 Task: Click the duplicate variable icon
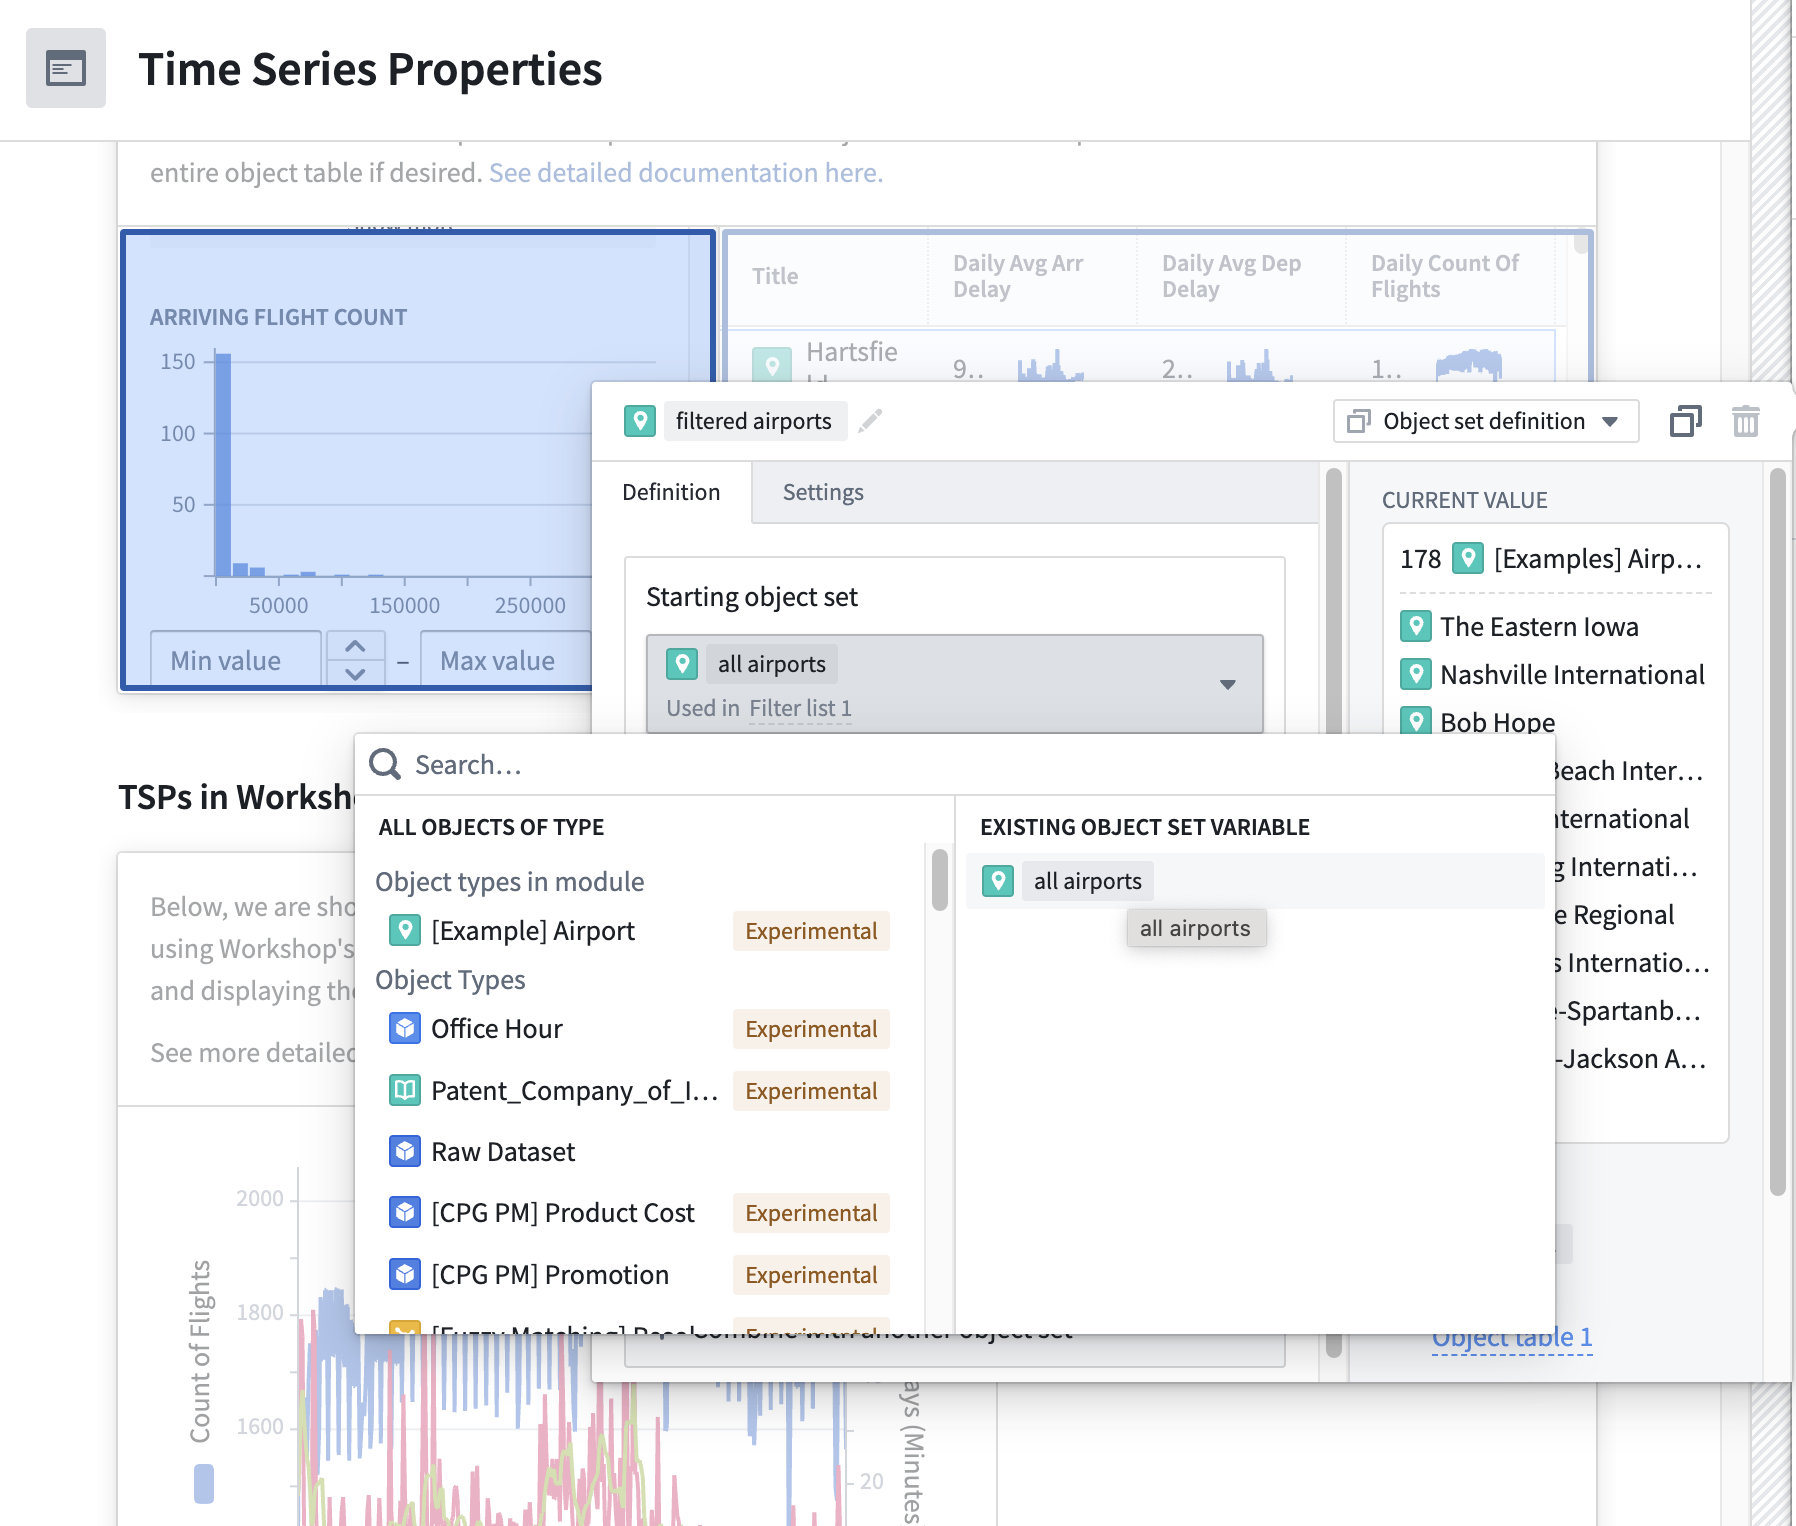pos(1685,421)
